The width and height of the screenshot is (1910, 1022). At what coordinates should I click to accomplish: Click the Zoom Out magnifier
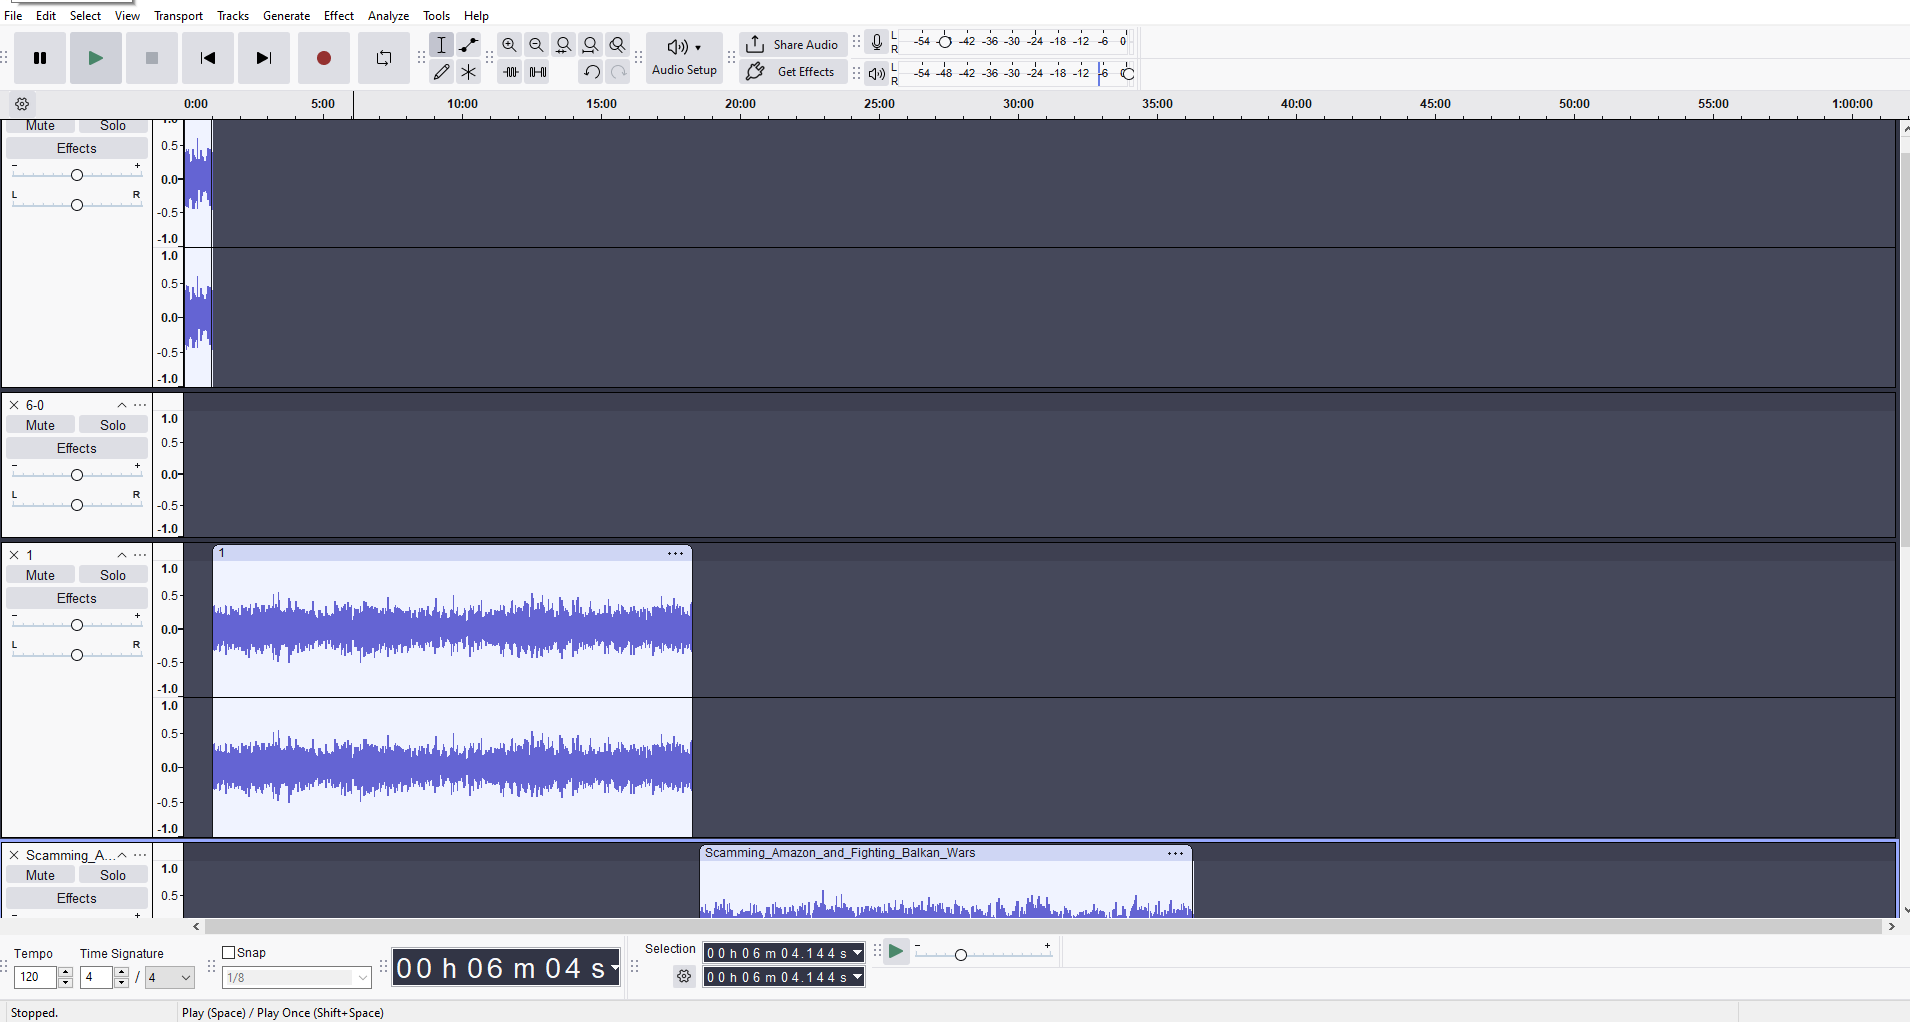point(537,45)
